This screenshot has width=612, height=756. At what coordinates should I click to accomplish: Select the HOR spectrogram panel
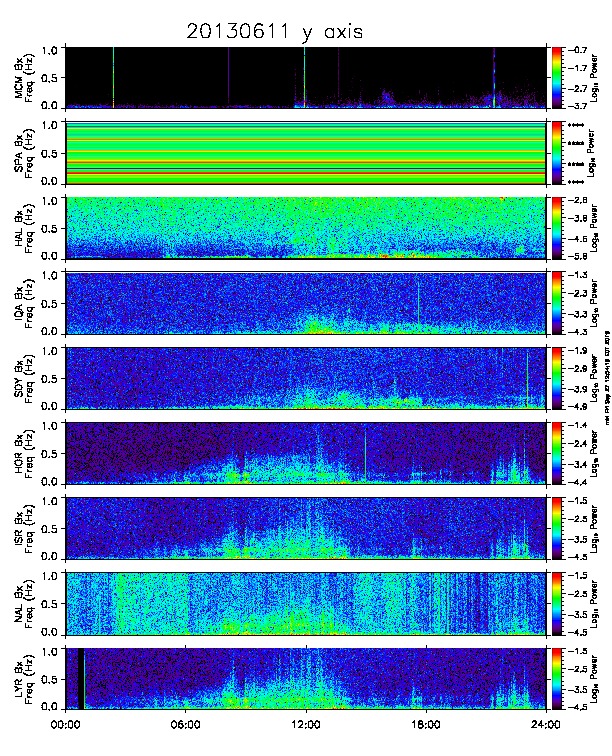(x=306, y=453)
